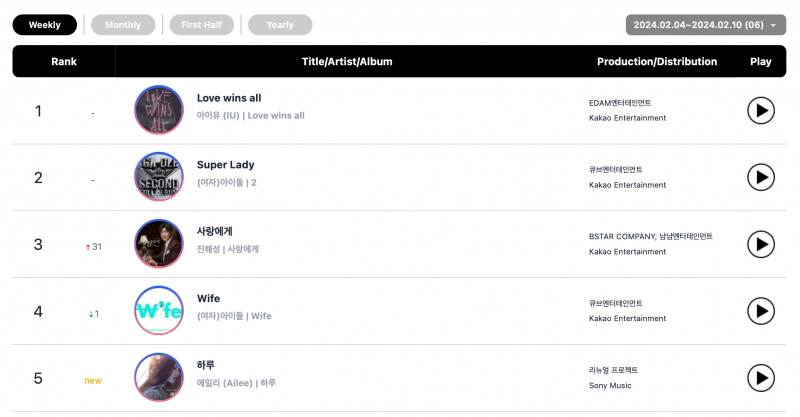Open the 사랑에게 album cover thumbnail
Screen dimensions: 800x417
click(159, 243)
